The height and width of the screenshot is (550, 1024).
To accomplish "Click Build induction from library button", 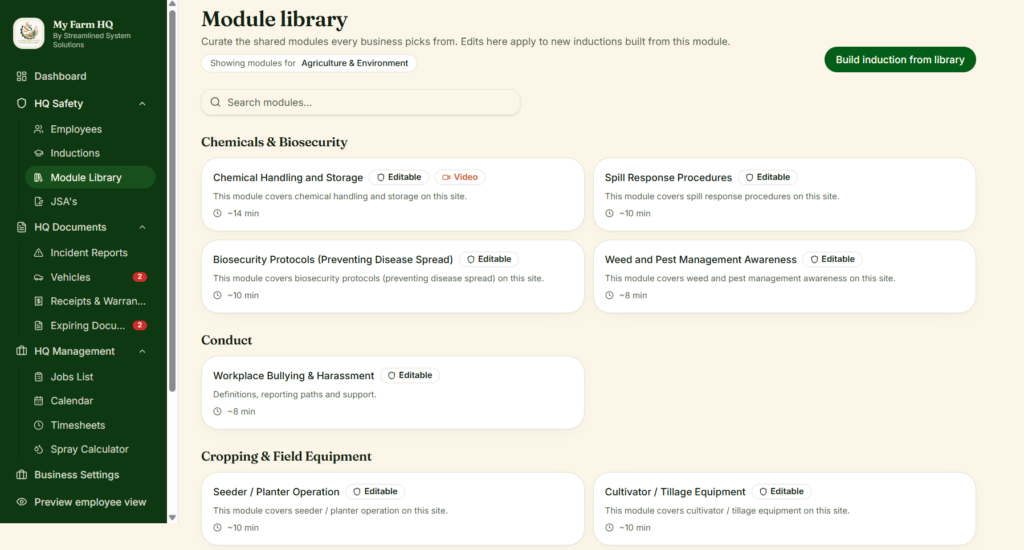I will point(900,59).
